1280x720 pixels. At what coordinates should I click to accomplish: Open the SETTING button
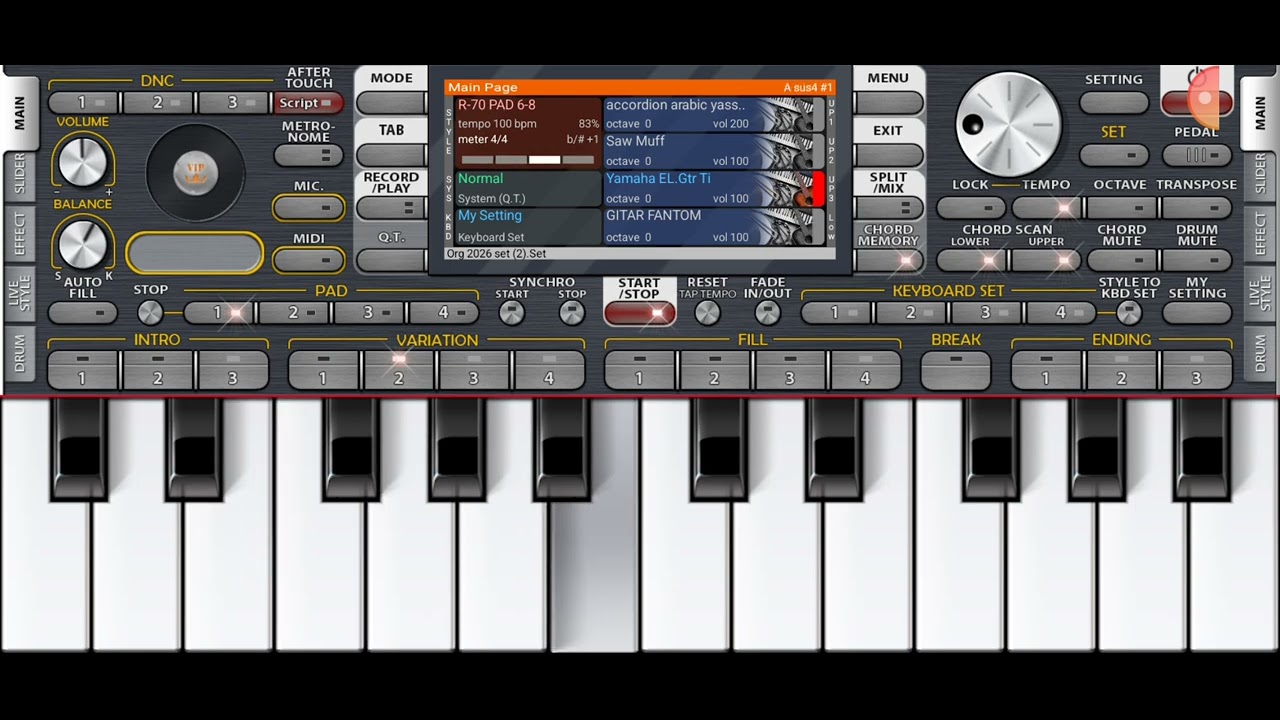point(1114,103)
